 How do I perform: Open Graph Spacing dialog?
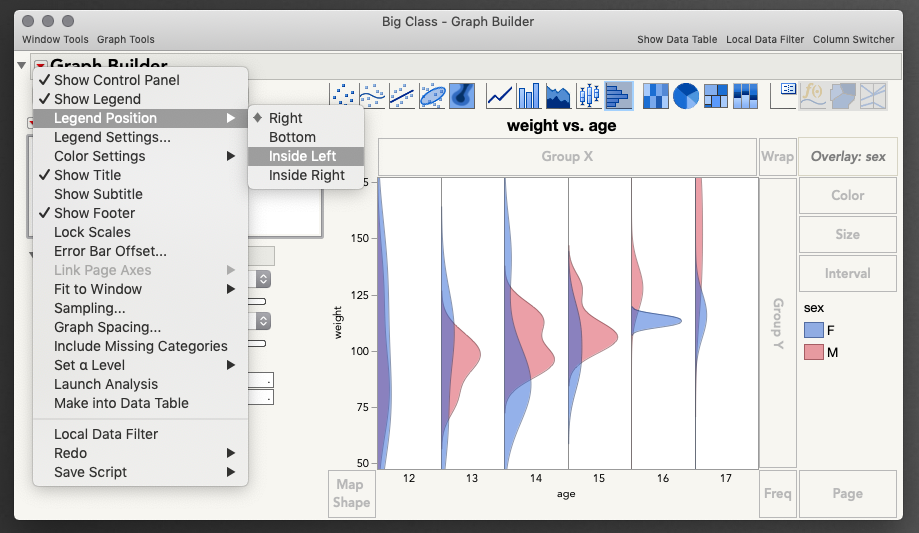click(x=141, y=327)
